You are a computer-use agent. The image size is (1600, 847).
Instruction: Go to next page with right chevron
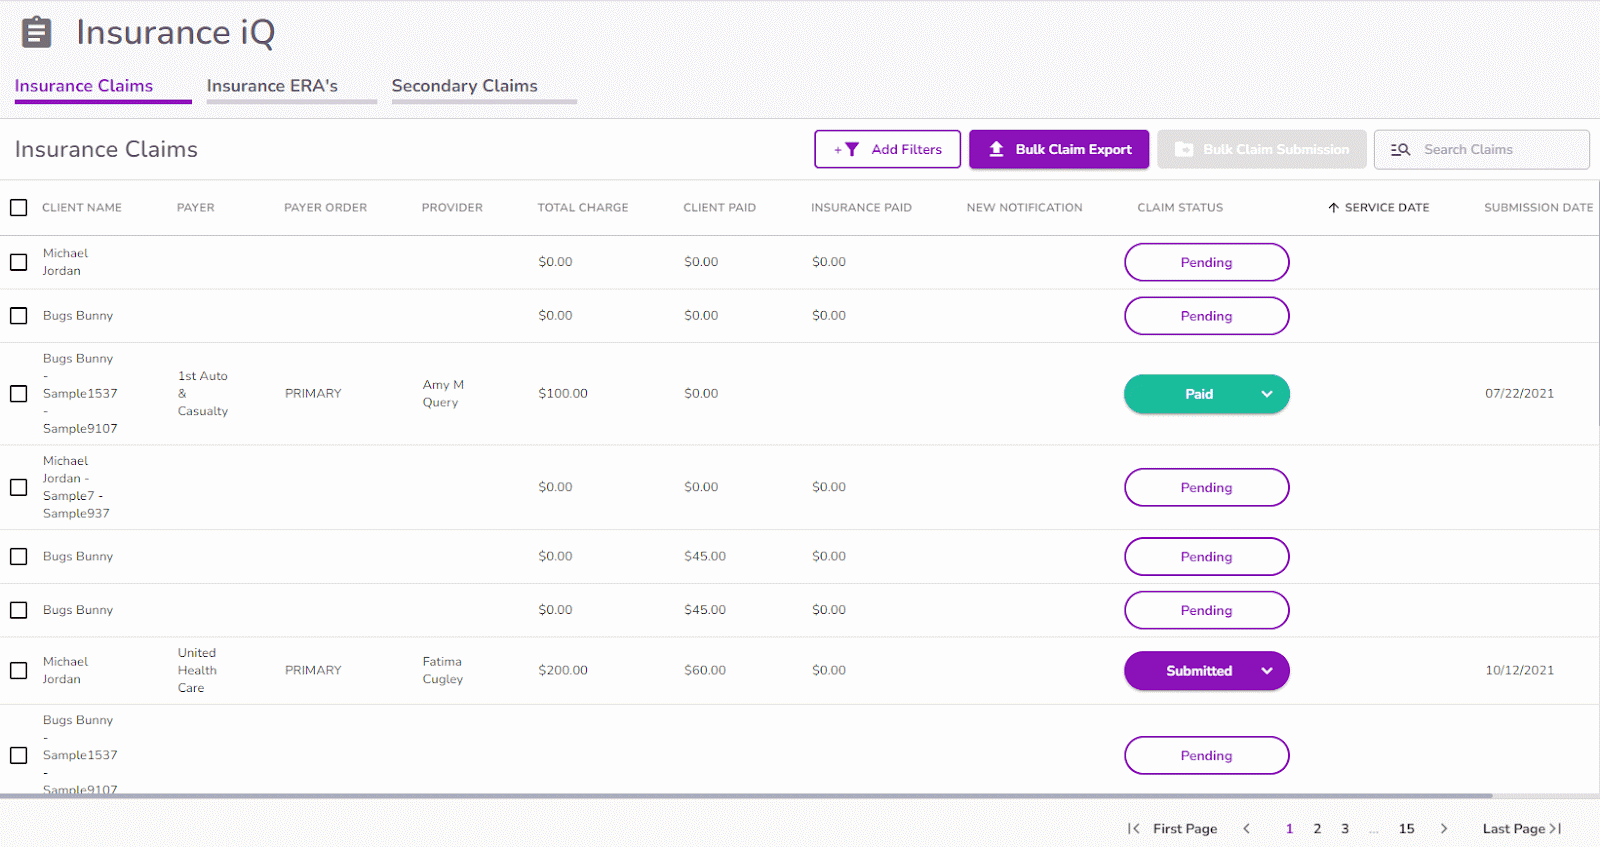click(1443, 828)
